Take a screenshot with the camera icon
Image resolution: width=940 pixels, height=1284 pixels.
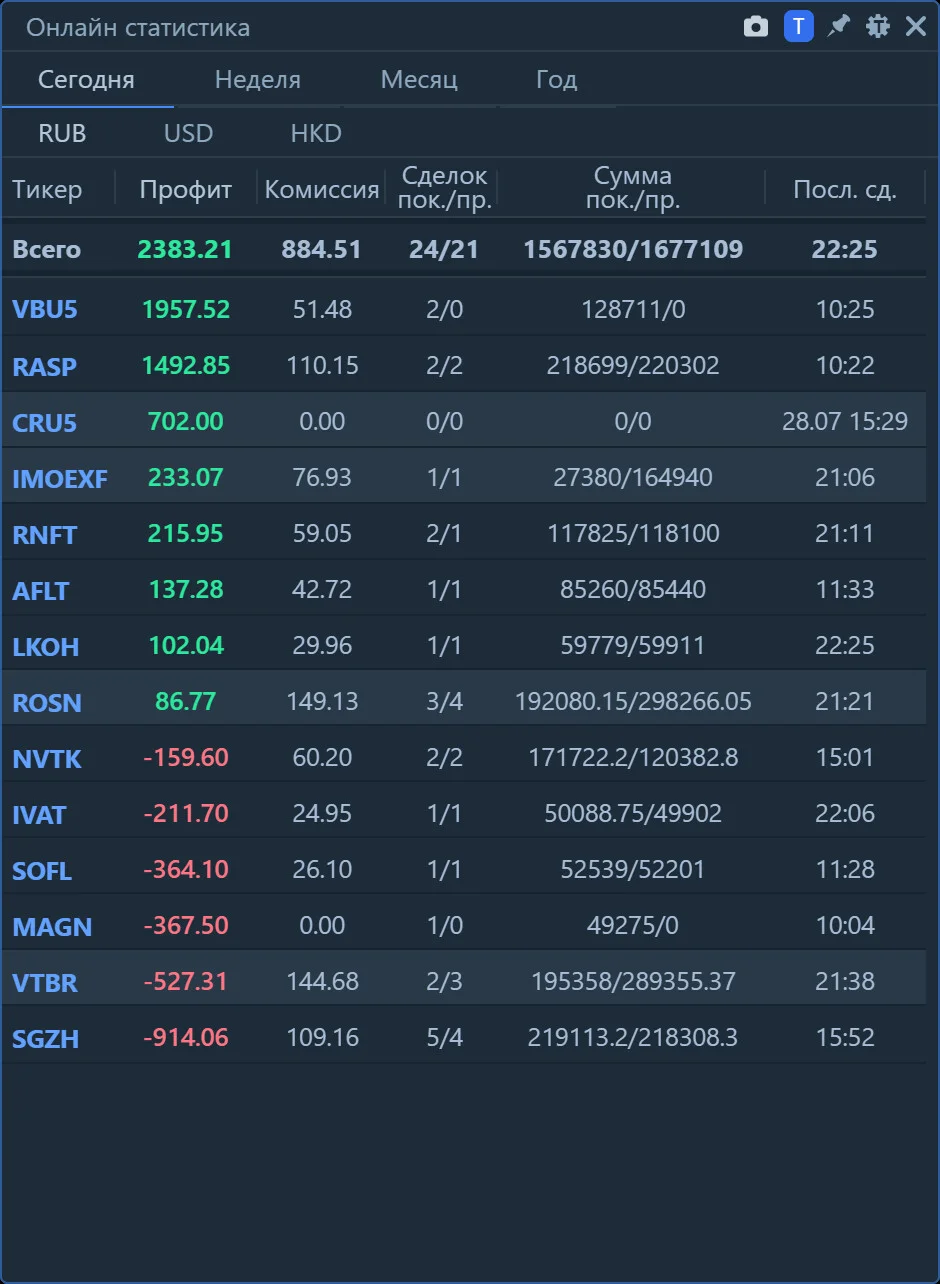[756, 27]
